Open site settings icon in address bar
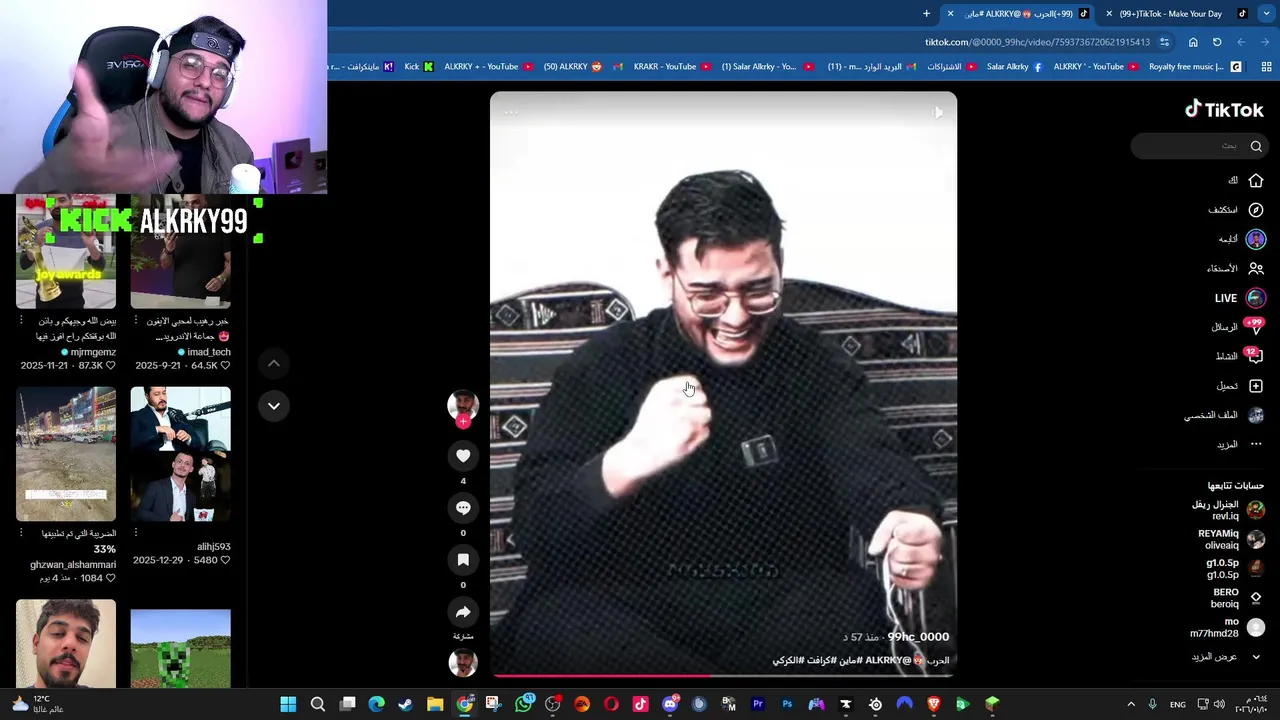The height and width of the screenshot is (720, 1280). point(1164,42)
